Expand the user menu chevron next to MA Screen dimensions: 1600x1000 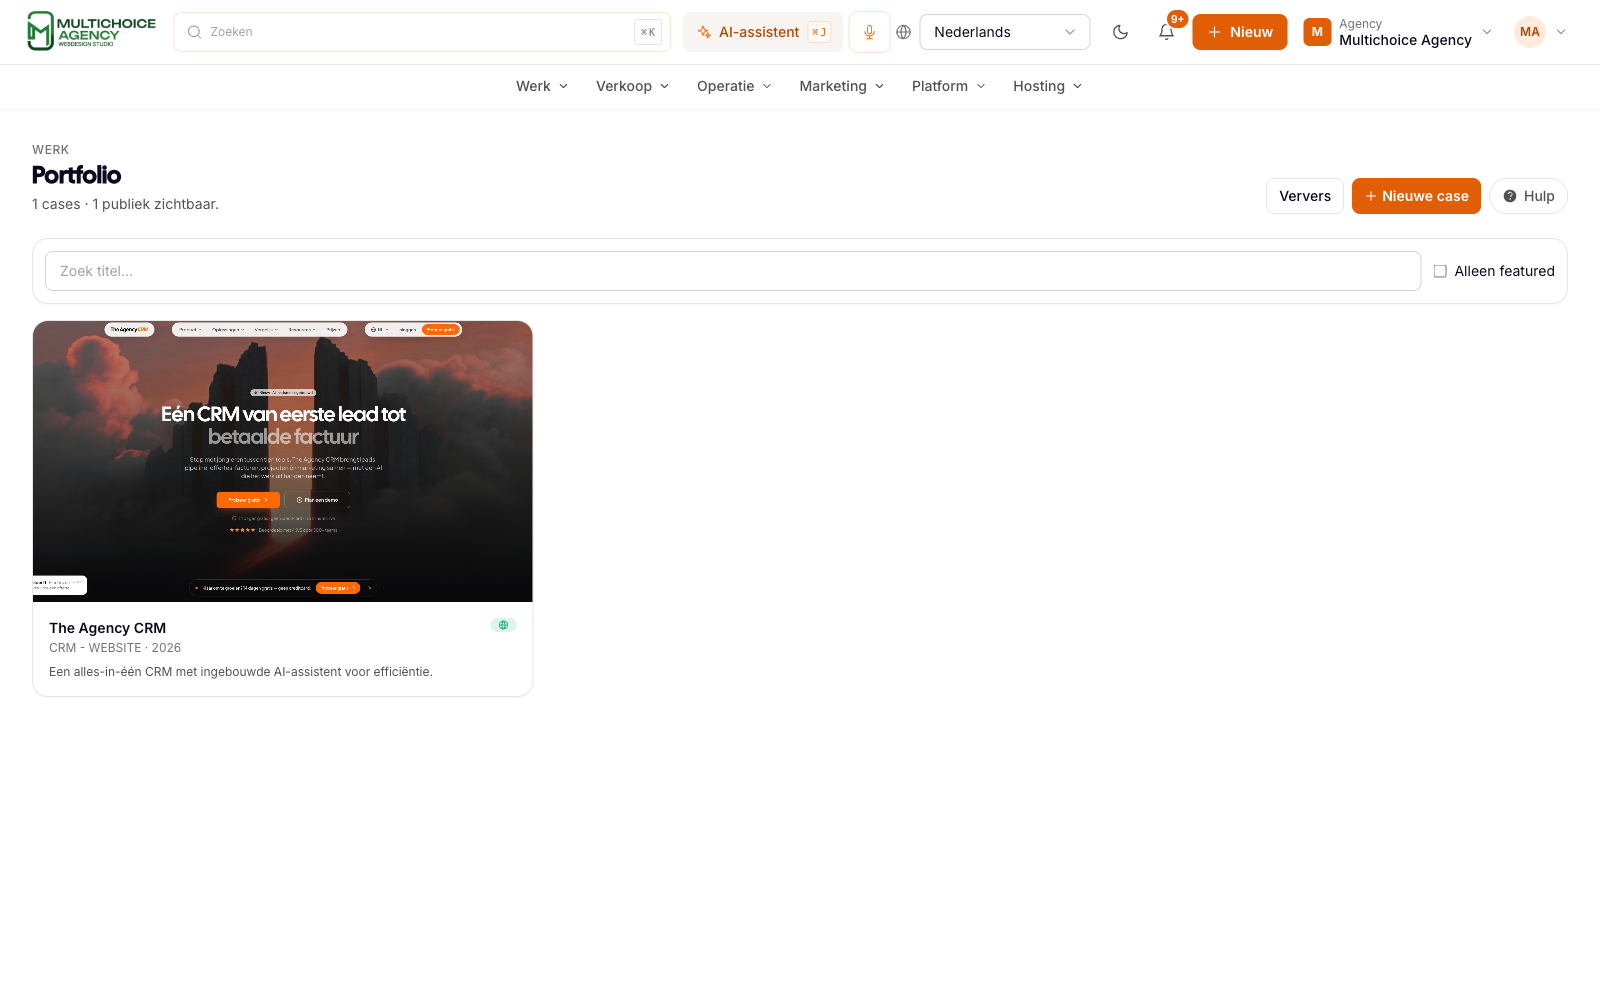(1561, 32)
